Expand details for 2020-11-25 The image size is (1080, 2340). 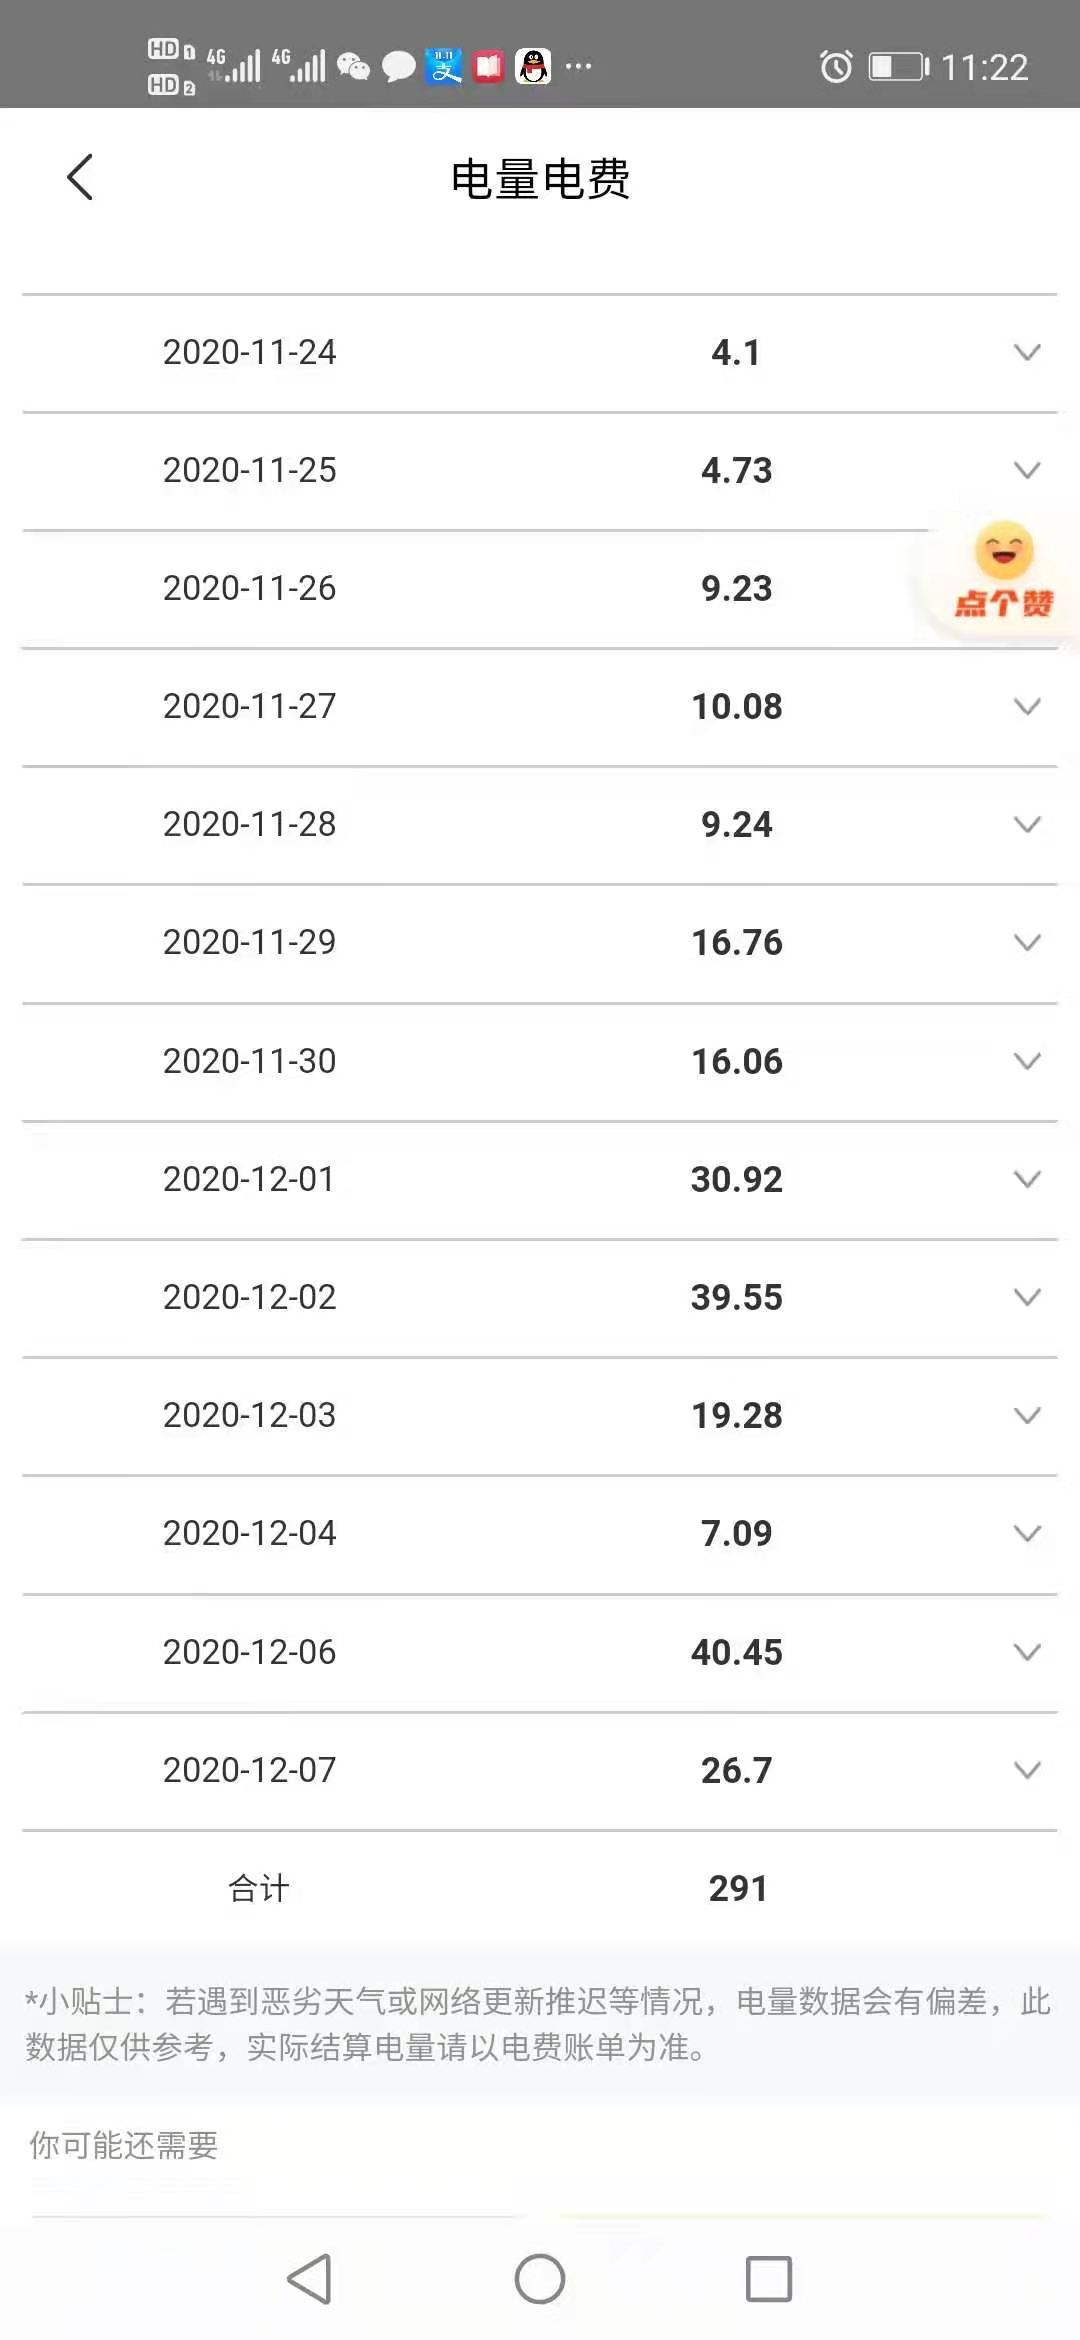point(1027,470)
